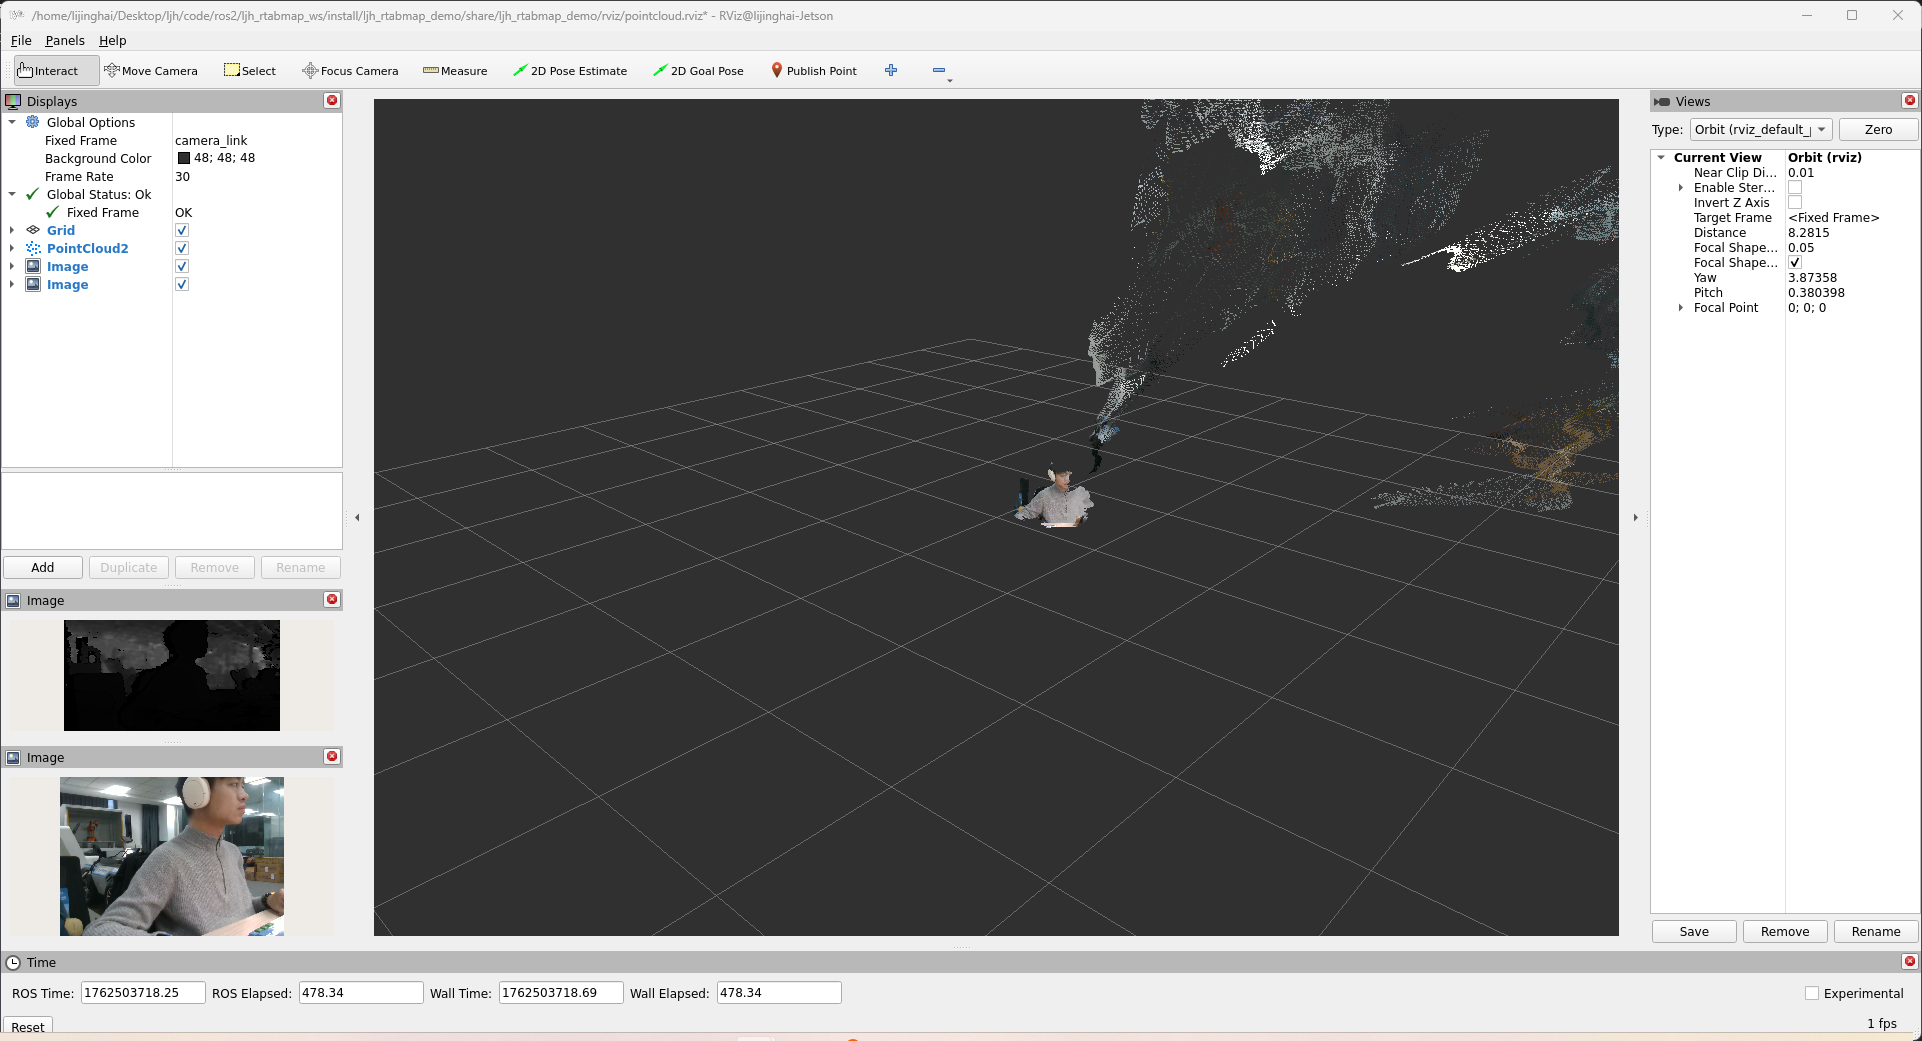Click the Views panel camera icon
This screenshot has height=1041, width=1922.
point(1662,101)
